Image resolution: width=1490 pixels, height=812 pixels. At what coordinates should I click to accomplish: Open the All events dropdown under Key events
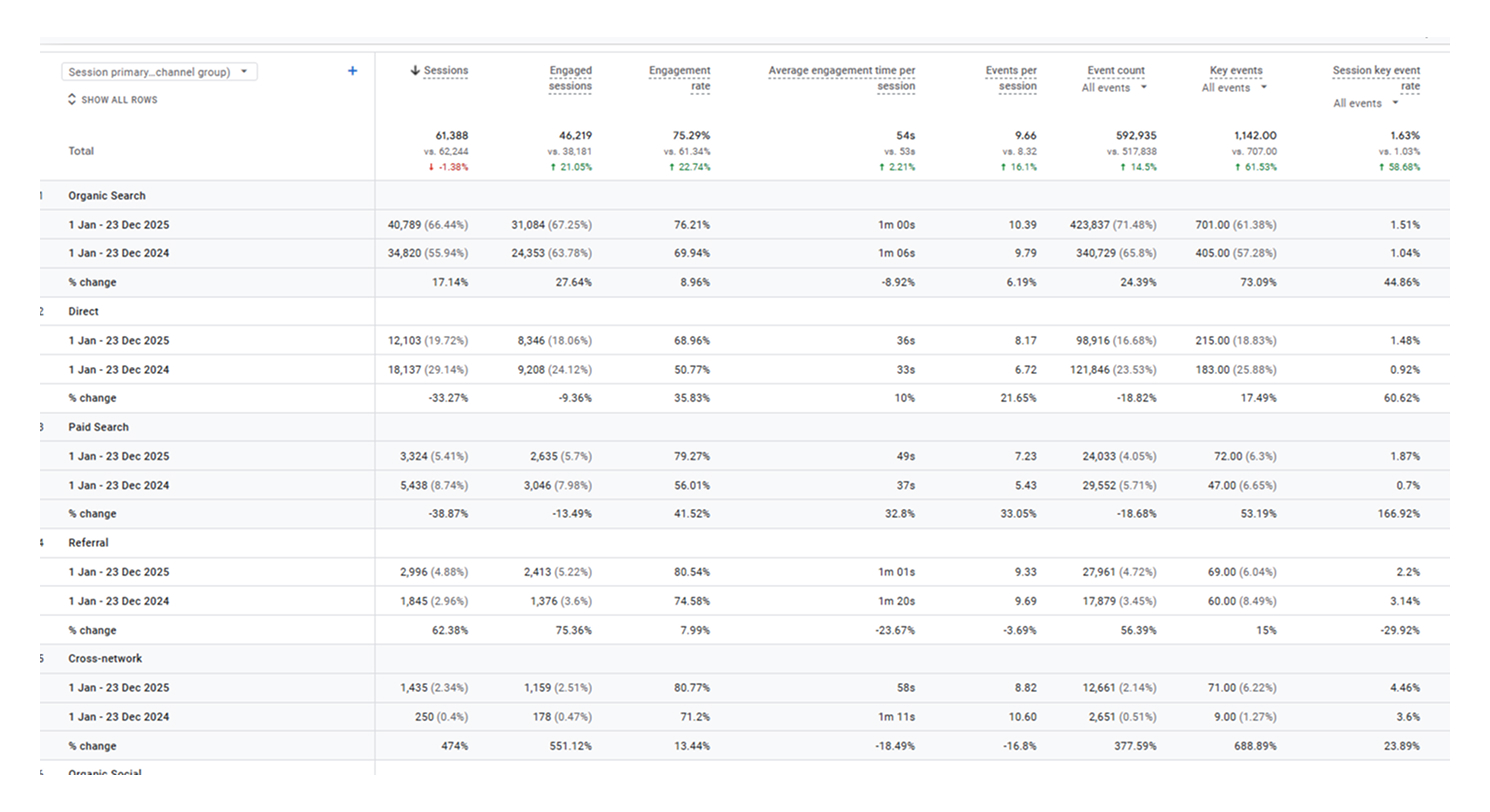pyautogui.click(x=1234, y=88)
